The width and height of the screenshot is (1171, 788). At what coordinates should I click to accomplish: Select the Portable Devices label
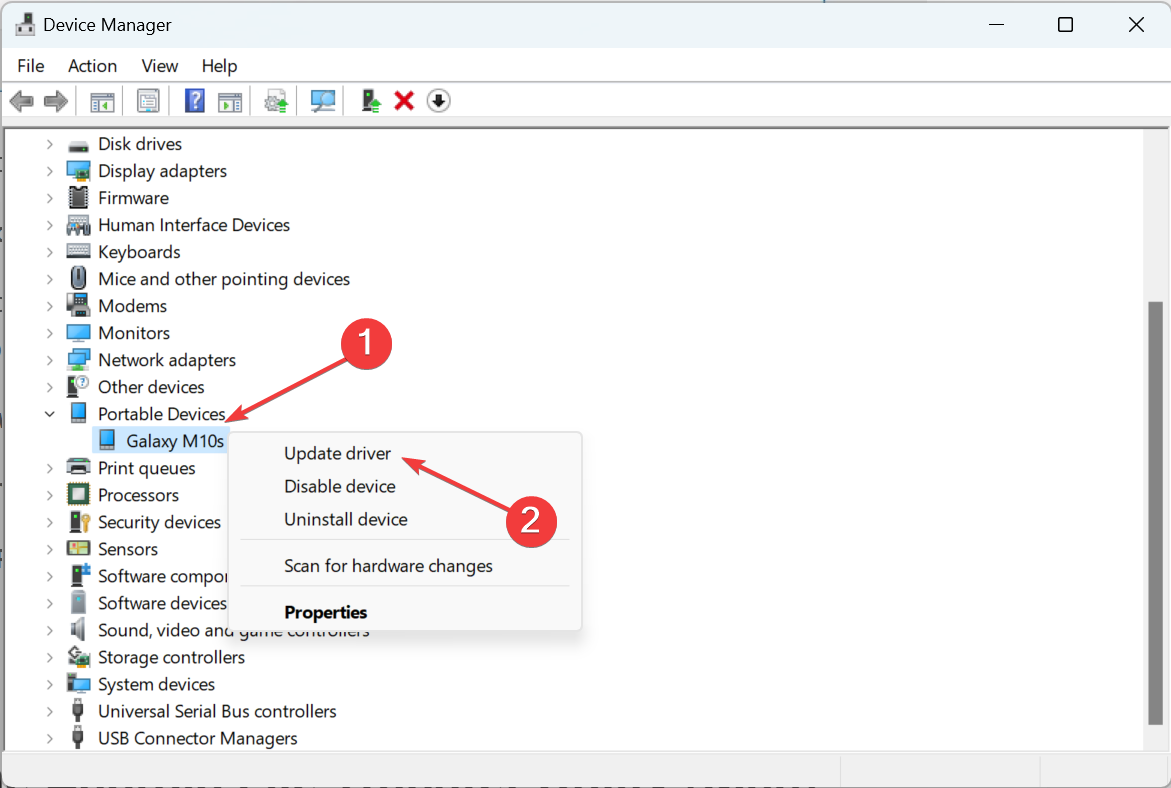click(x=161, y=414)
